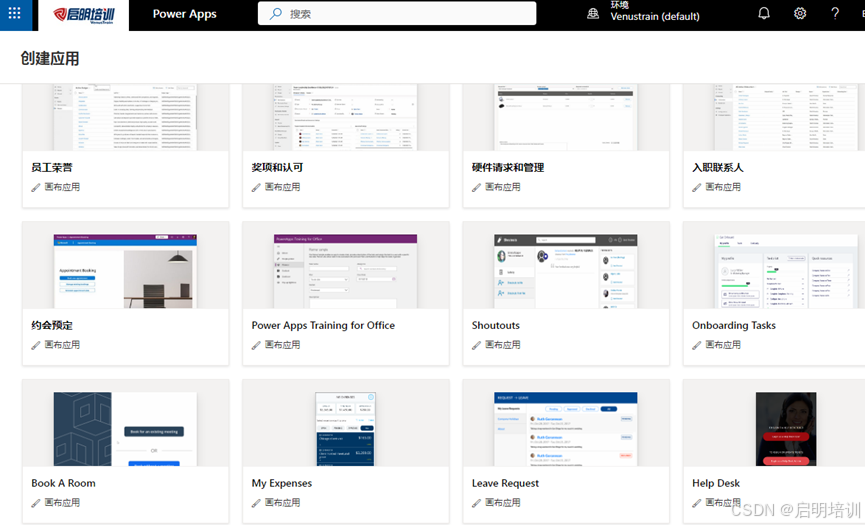865x525 pixels.
Task: Open the help question mark
Action: pos(835,13)
